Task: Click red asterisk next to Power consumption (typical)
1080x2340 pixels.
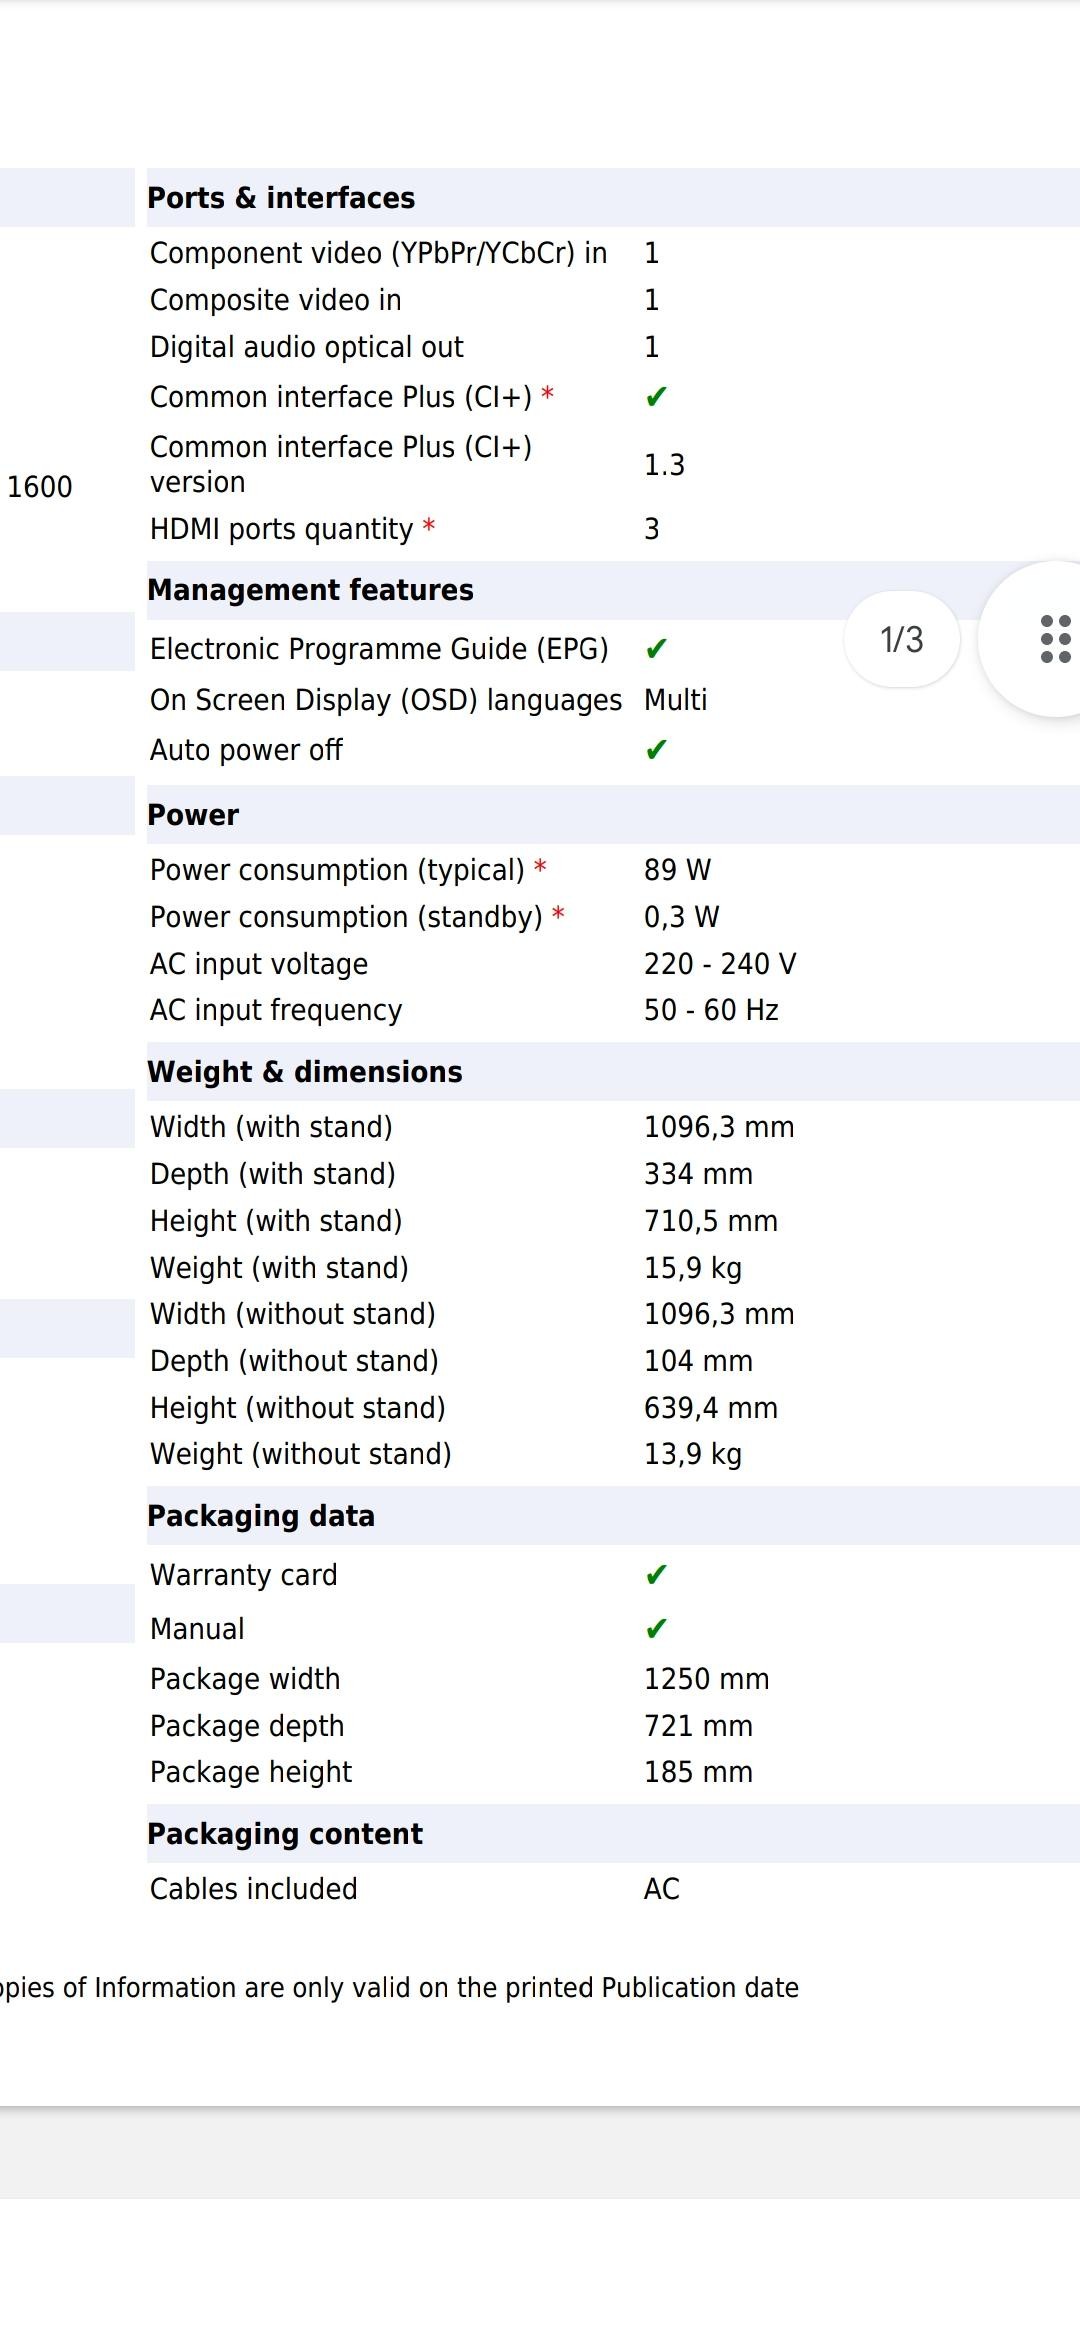Action: 540,867
